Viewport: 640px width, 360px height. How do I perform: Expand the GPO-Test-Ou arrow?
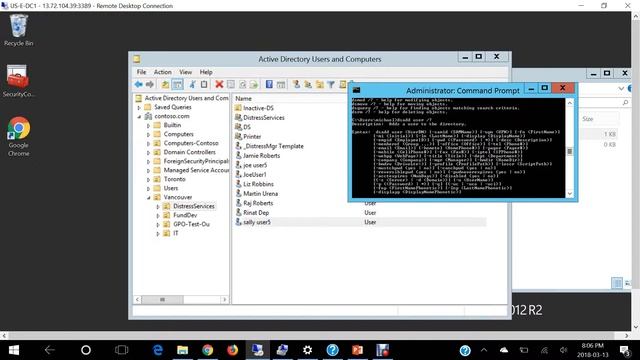pyautogui.click(x=158, y=224)
